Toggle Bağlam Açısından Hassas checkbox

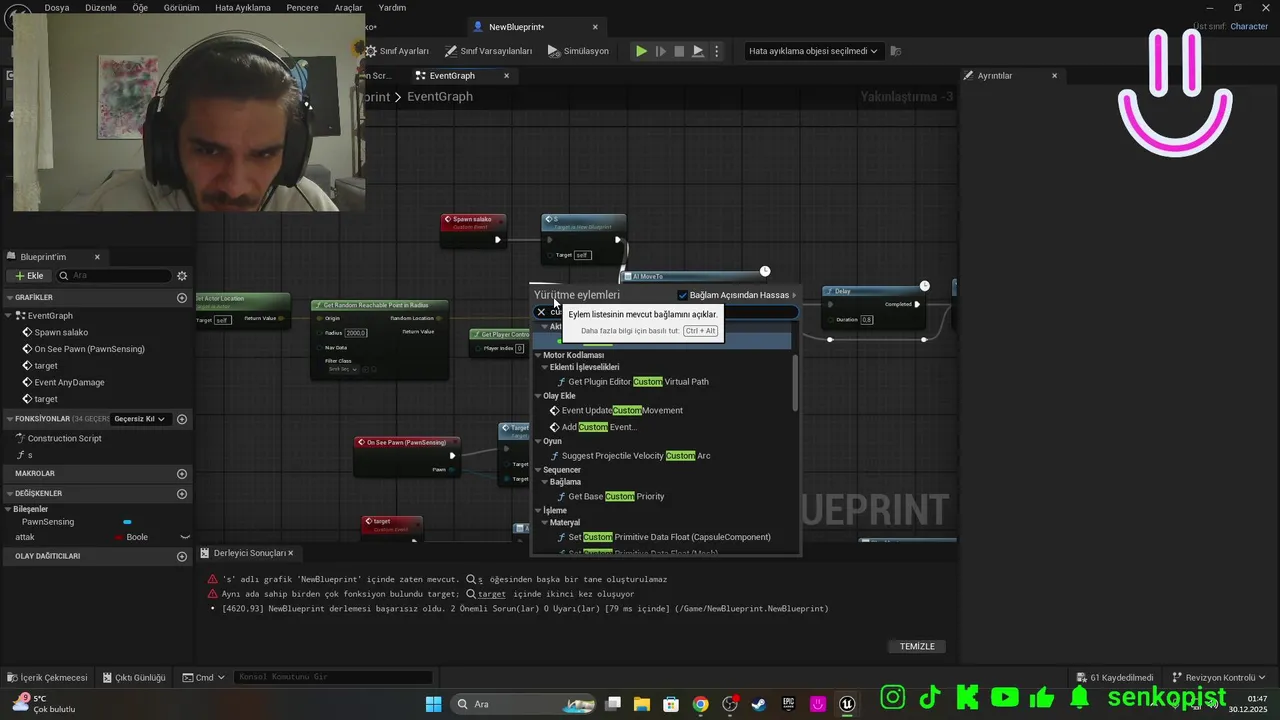click(x=683, y=295)
